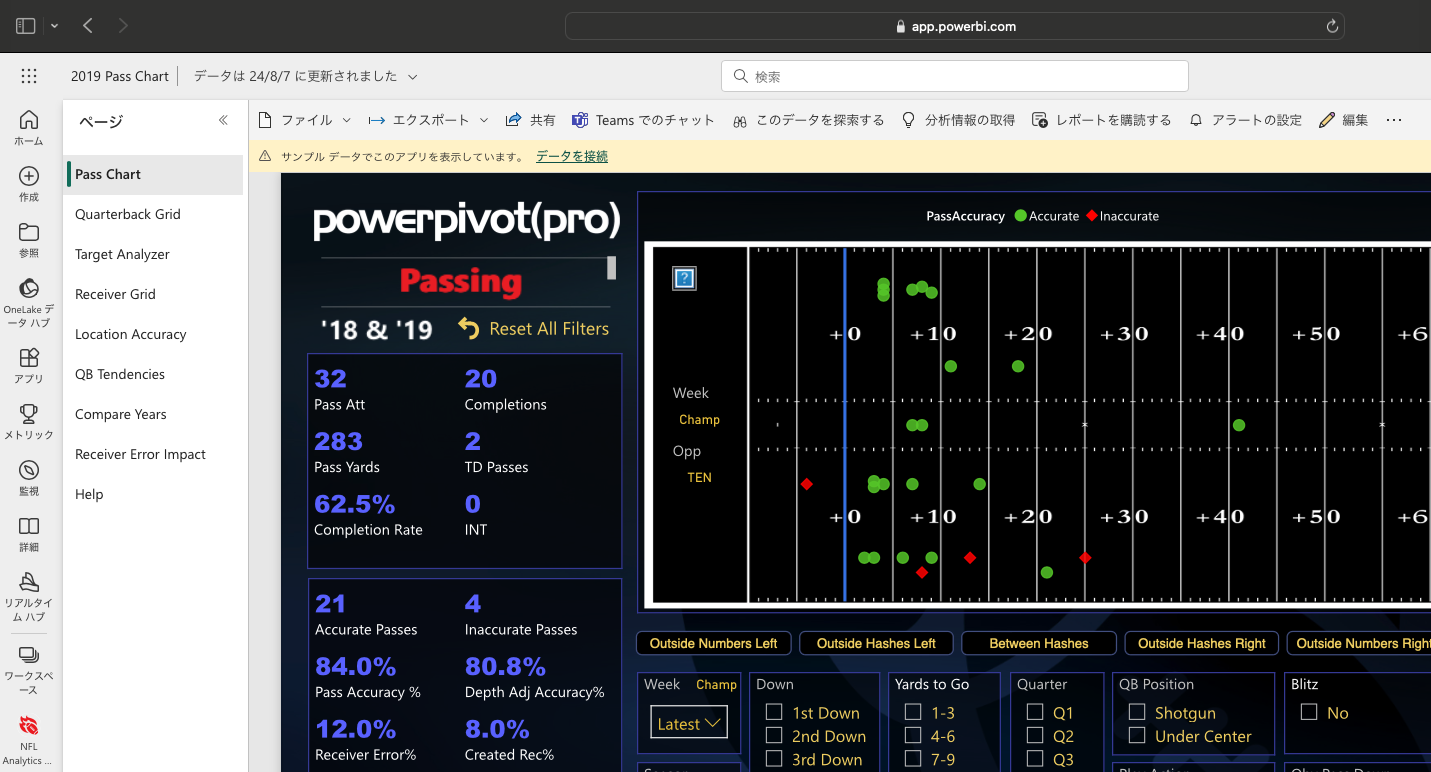Open the Compare Years page
This screenshot has width=1431, height=772.
[x=155, y=414]
